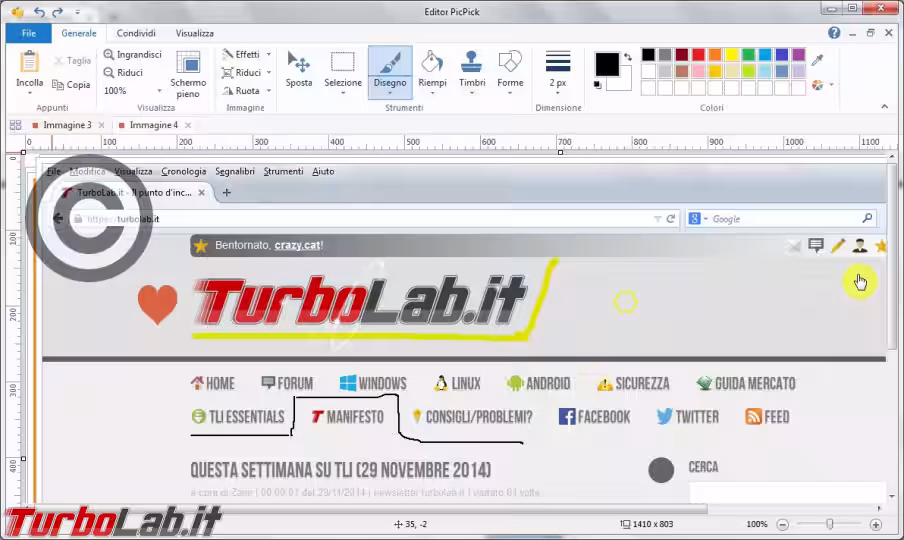Image resolution: width=904 pixels, height=540 pixels.
Task: Open the Effetti dropdown
Action: pyautogui.click(x=247, y=54)
